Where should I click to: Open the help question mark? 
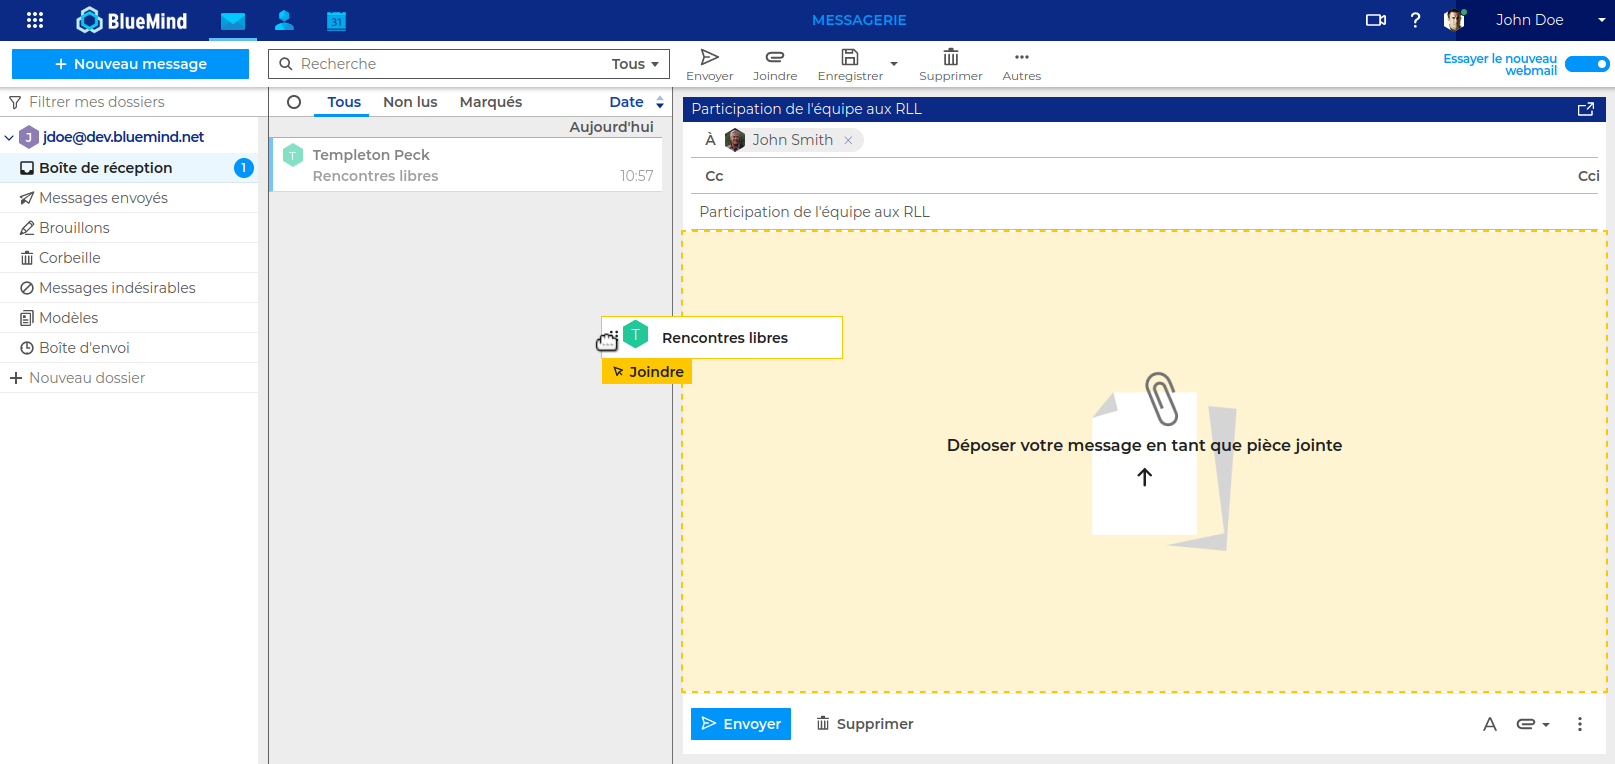pos(1415,20)
